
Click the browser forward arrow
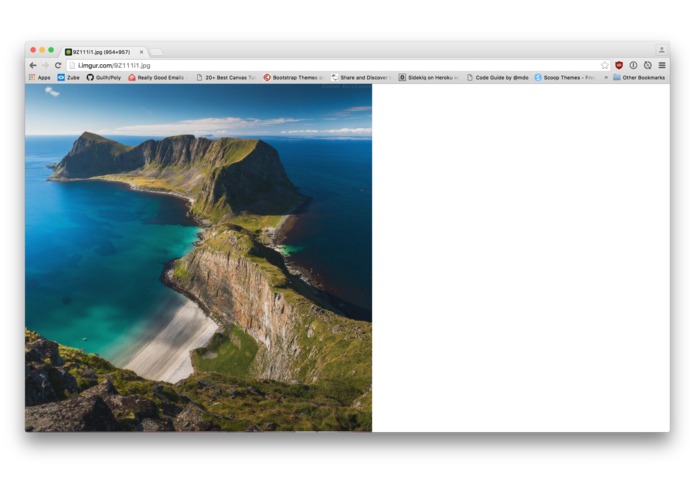pyautogui.click(x=45, y=65)
